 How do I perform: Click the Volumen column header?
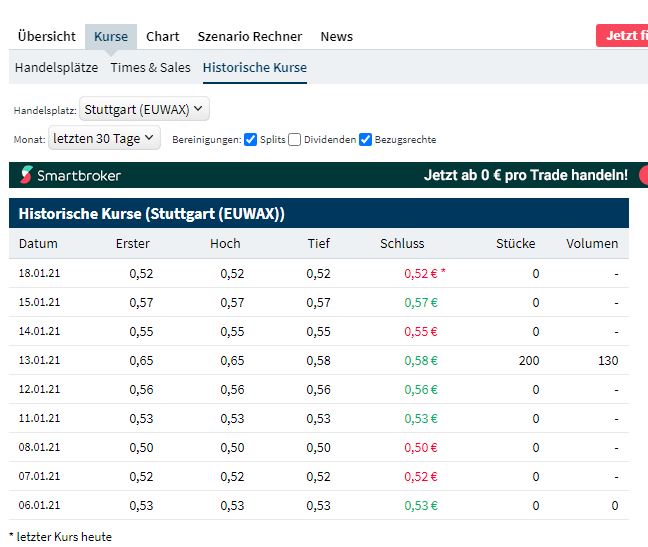(x=591, y=243)
